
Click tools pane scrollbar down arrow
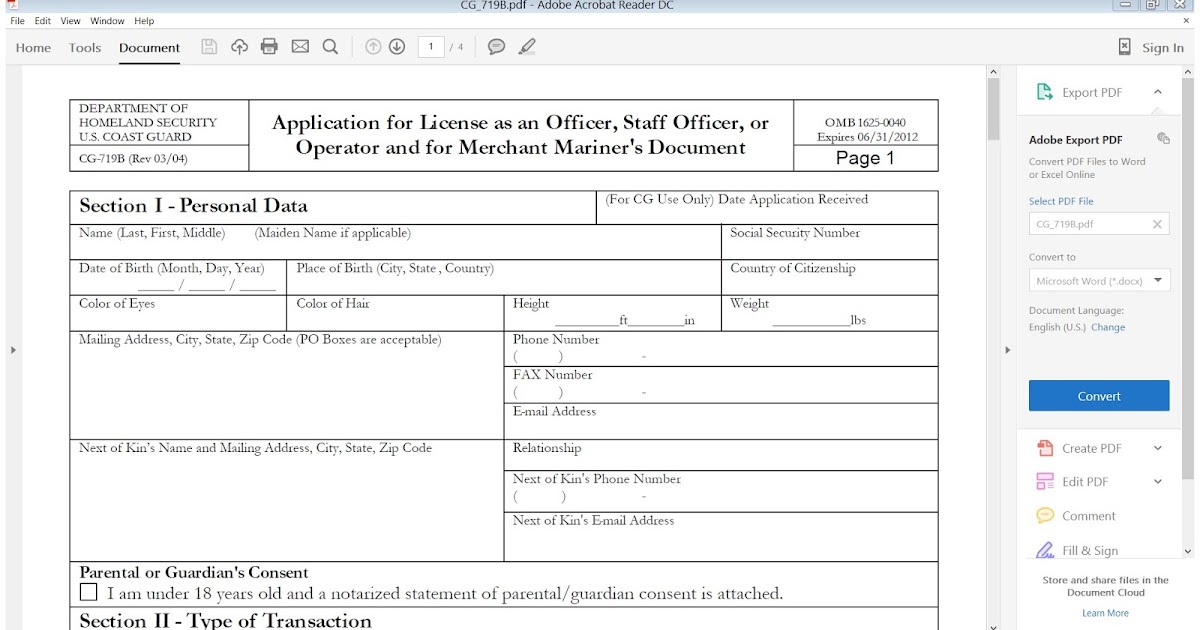point(1187,551)
